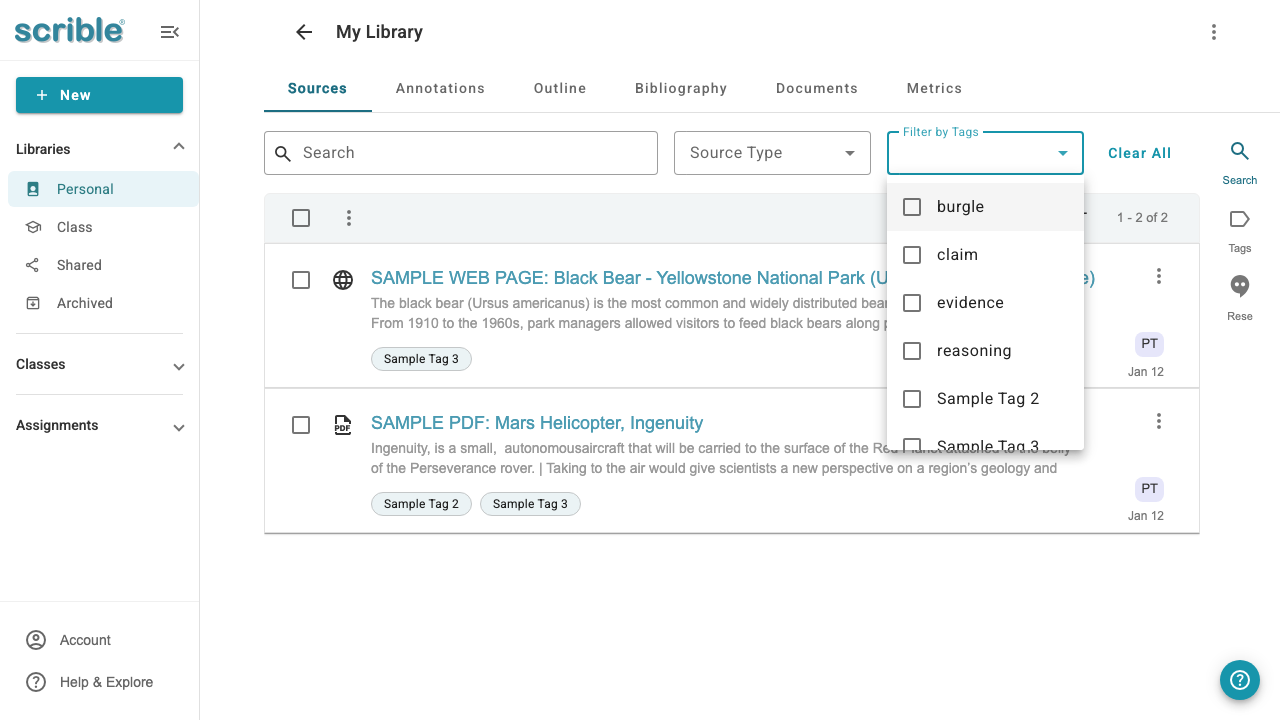Select the Black Bear source checkbox
1280x720 pixels.
tap(301, 280)
